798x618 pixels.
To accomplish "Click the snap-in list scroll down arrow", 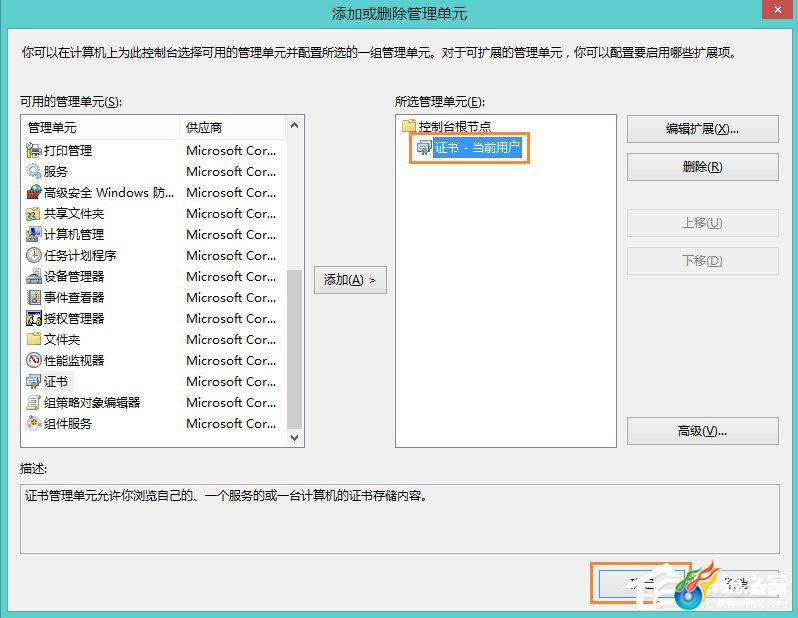I will [x=294, y=437].
